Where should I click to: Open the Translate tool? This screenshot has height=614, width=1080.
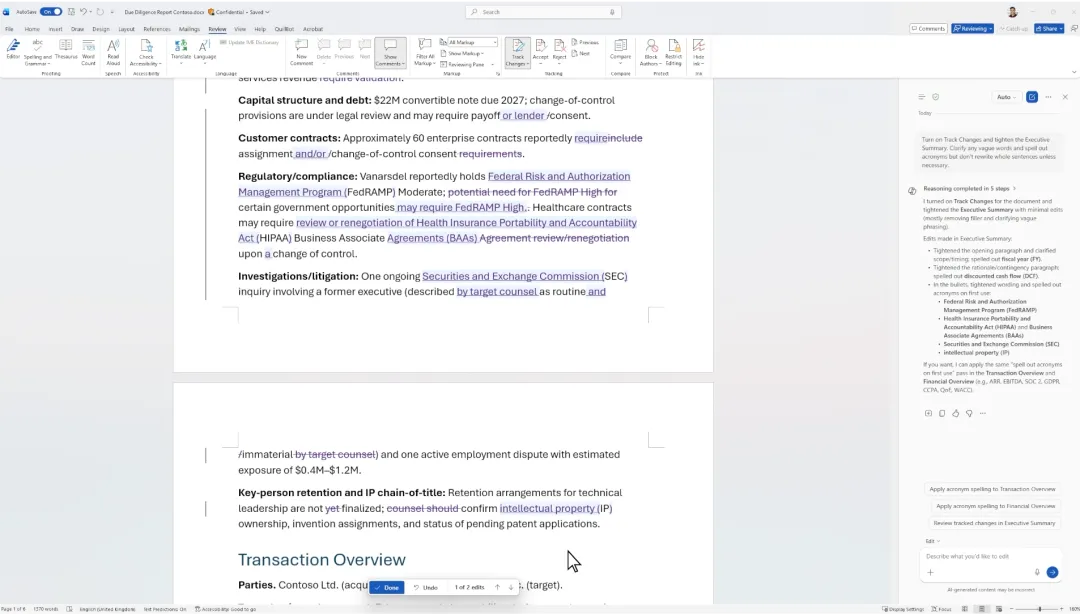(180, 50)
